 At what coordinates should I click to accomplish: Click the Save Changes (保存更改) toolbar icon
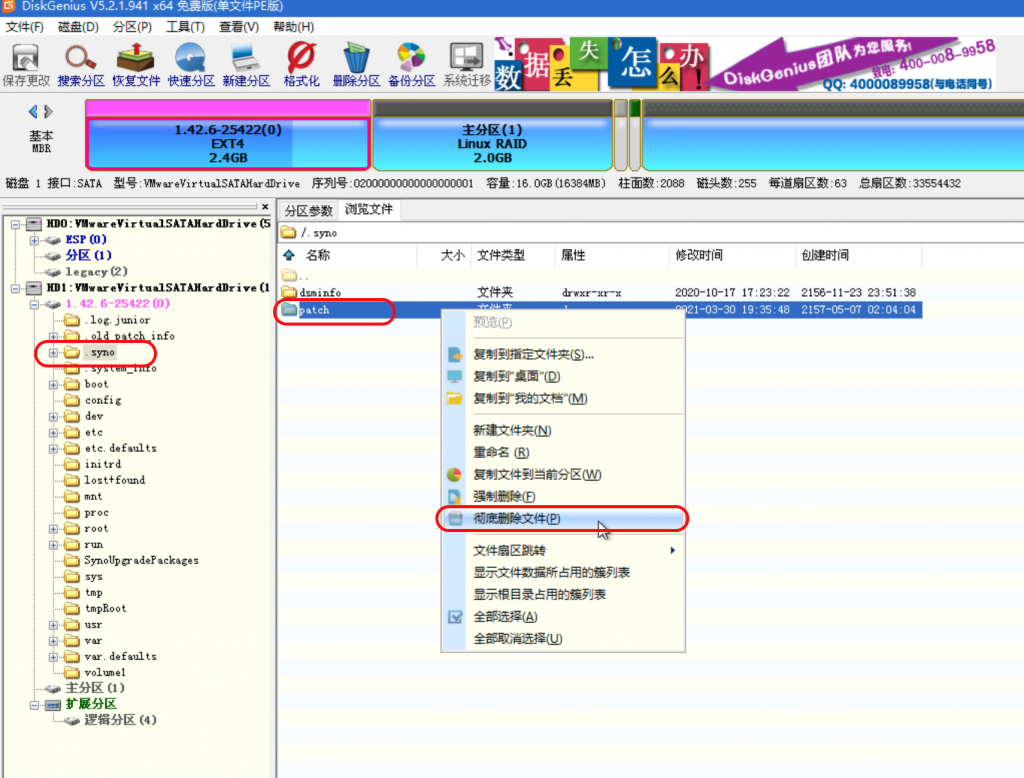25,65
